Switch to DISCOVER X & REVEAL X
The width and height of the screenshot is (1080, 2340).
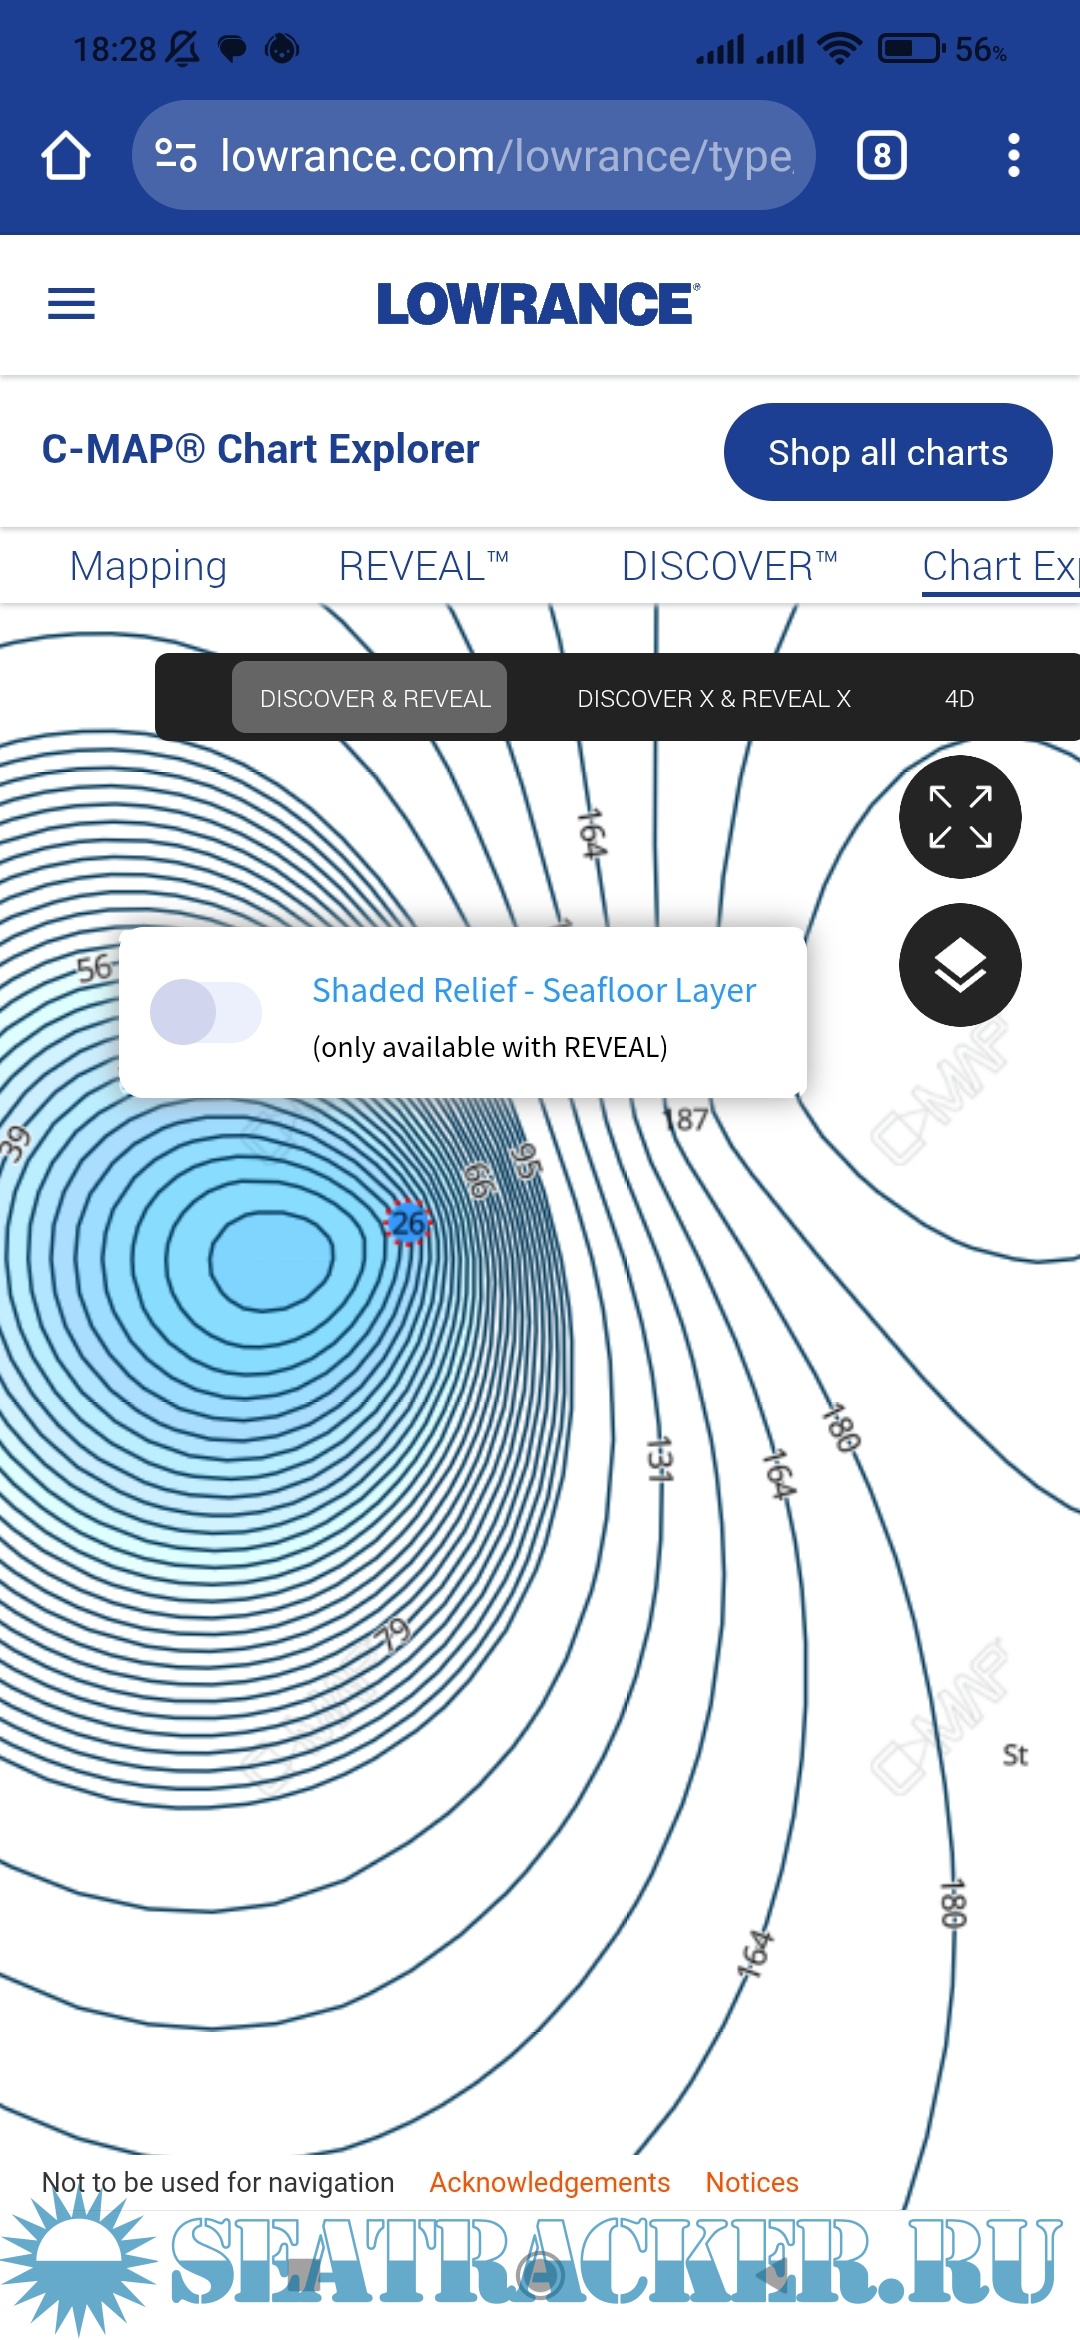(x=713, y=698)
